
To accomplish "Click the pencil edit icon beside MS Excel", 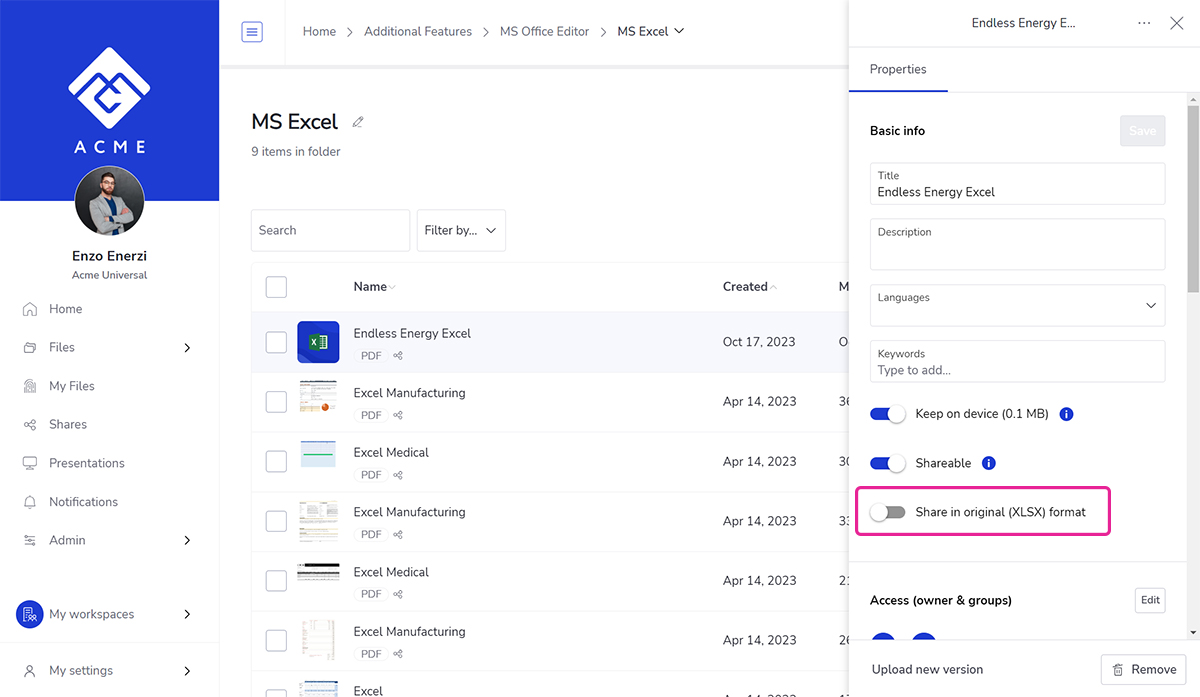I will coord(358,122).
